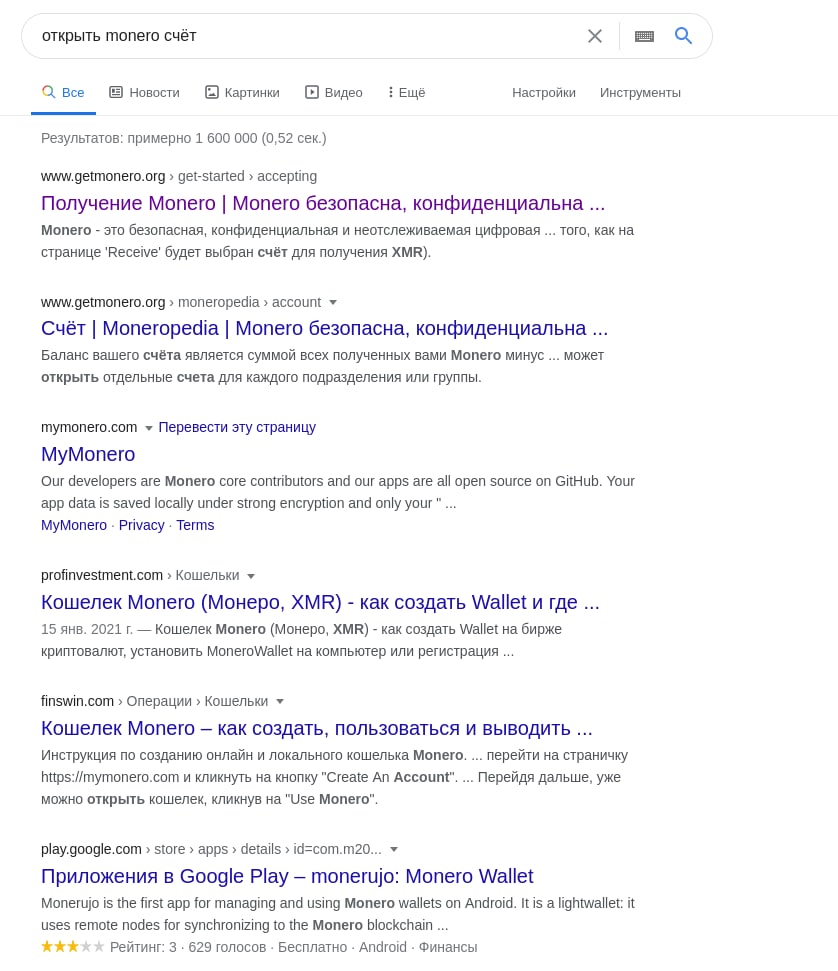Open the monerujo: Monero Wallet result
The width and height of the screenshot is (838, 971).
(287, 876)
